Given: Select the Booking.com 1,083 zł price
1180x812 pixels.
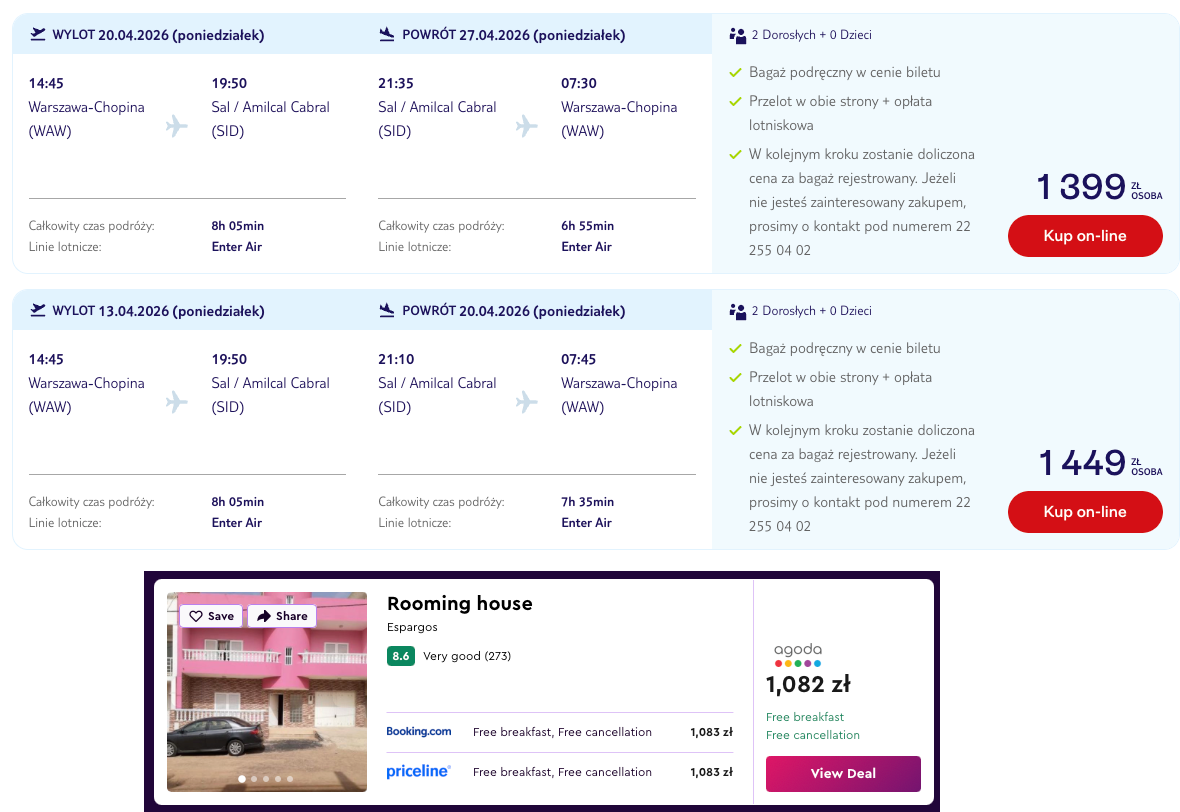Looking at the screenshot, I should [711, 732].
